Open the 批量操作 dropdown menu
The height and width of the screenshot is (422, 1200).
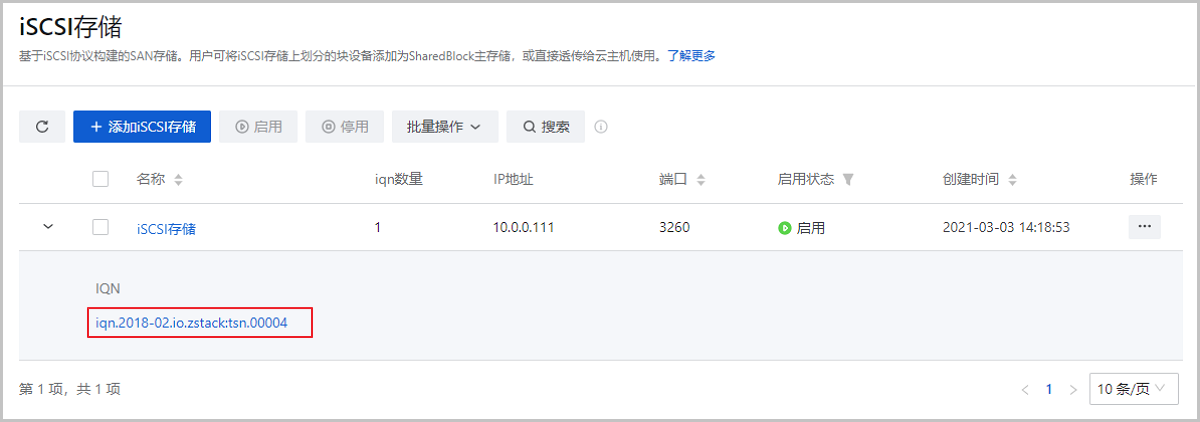click(444, 127)
